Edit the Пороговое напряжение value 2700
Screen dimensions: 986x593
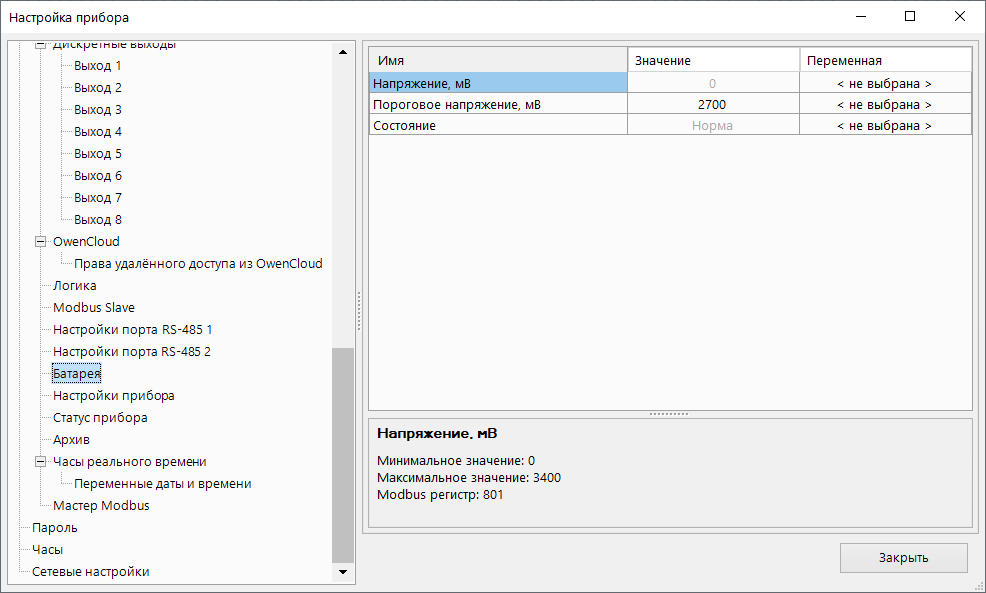[x=712, y=105]
